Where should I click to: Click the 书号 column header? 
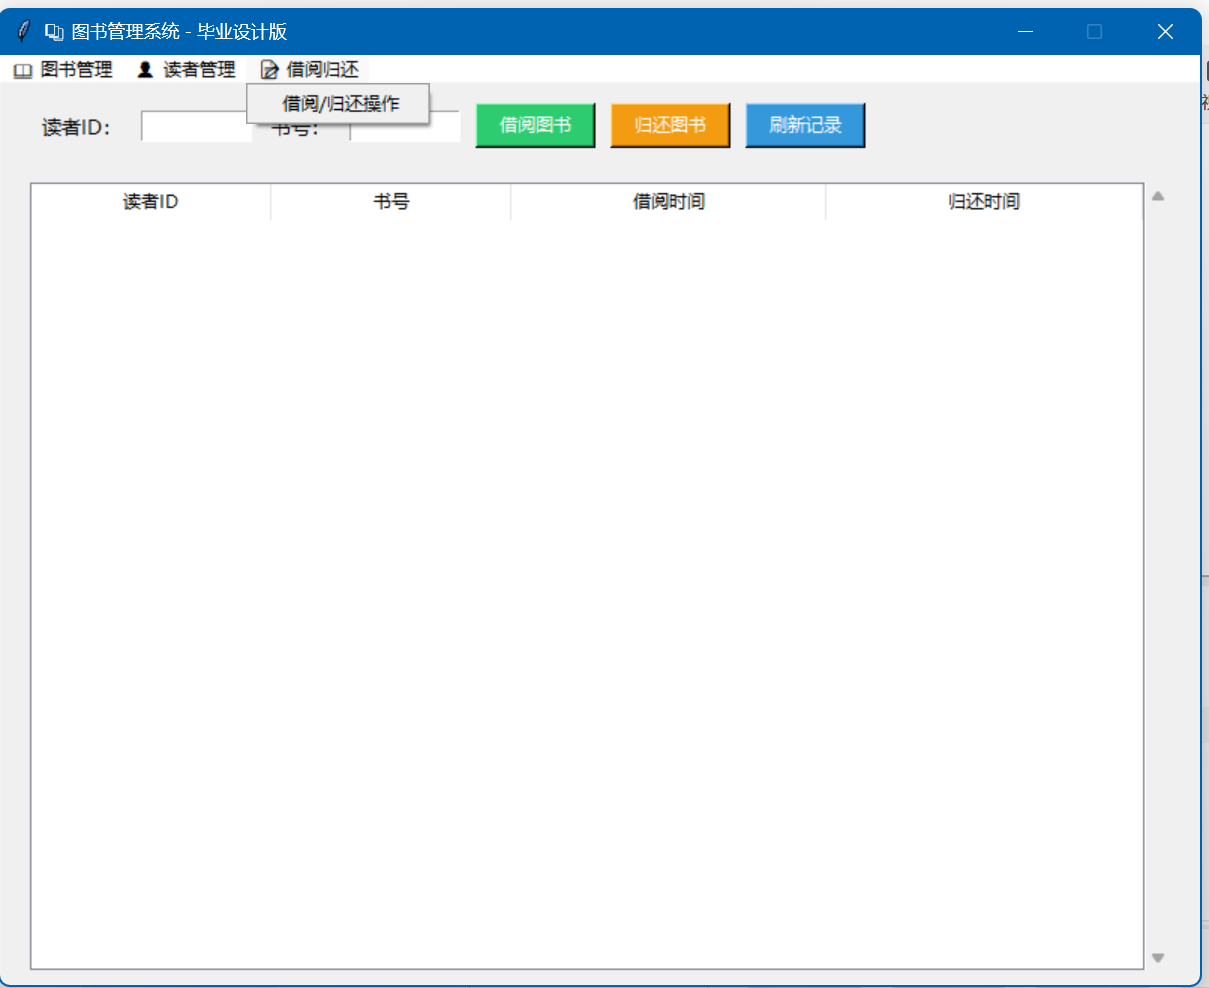point(391,202)
